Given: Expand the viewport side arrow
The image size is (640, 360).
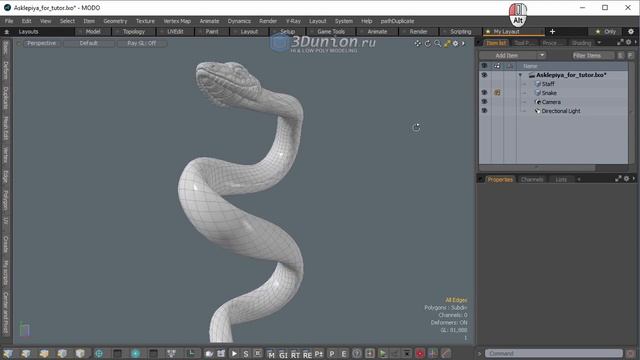Looking at the screenshot, I should coord(463,43).
